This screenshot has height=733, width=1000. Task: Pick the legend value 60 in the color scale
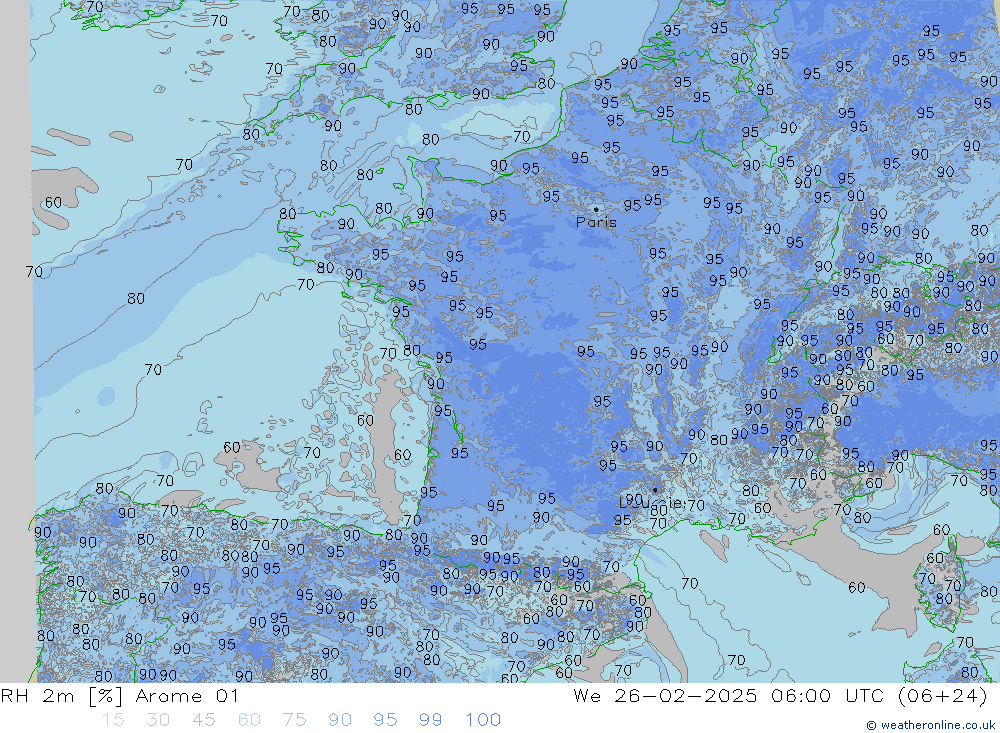click(x=249, y=720)
